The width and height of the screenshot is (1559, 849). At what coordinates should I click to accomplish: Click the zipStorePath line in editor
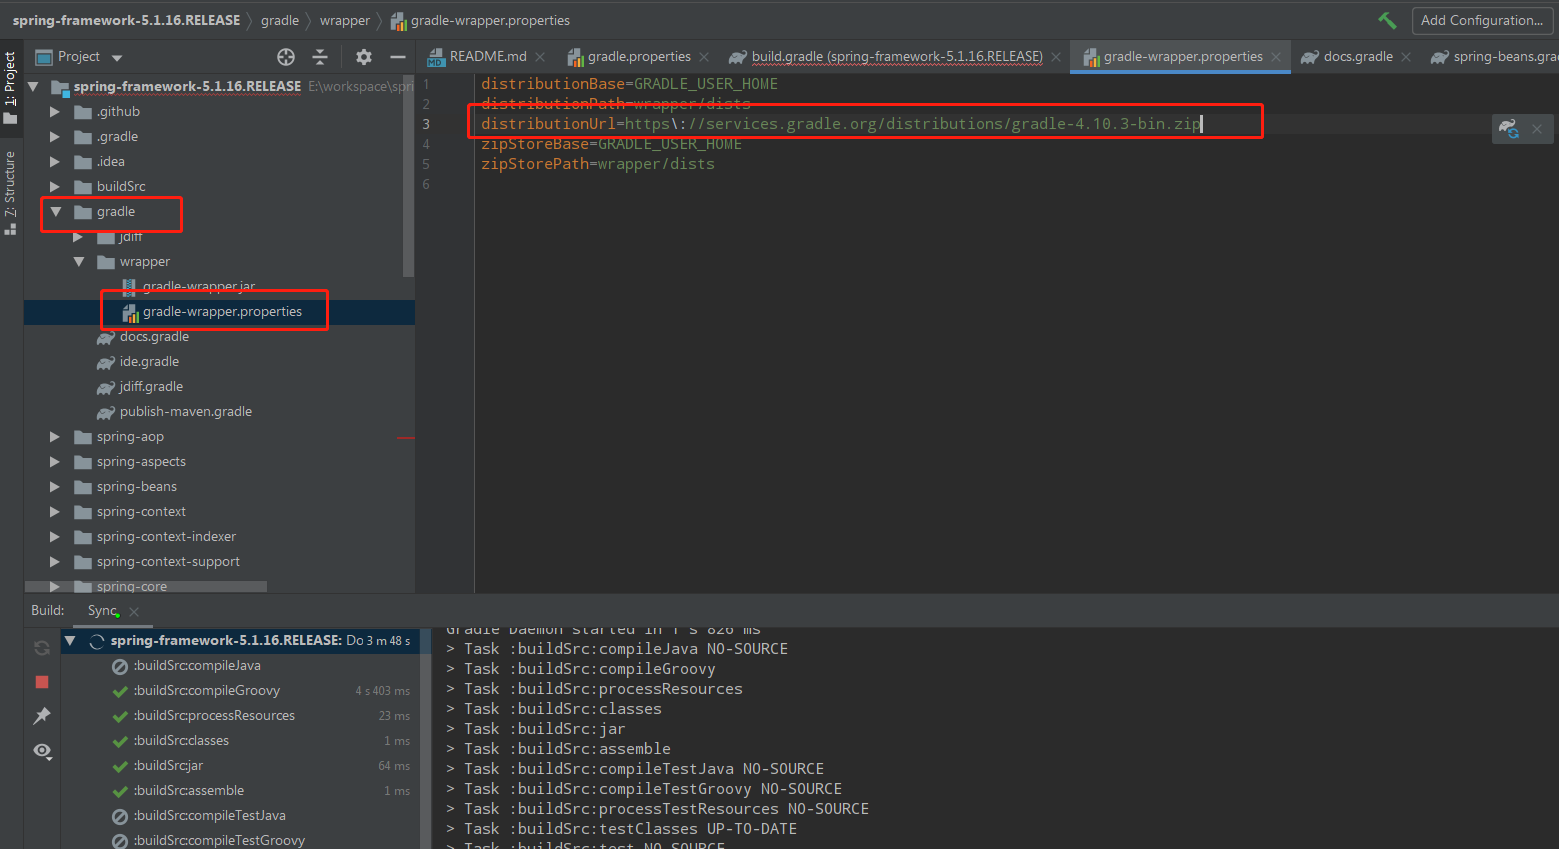pos(598,164)
